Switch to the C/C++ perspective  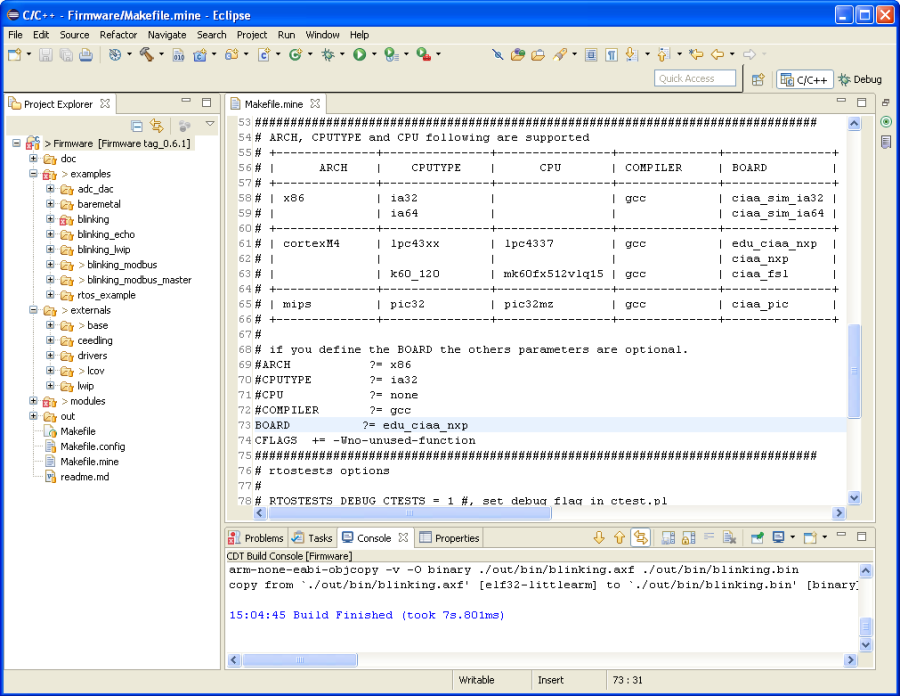click(804, 80)
